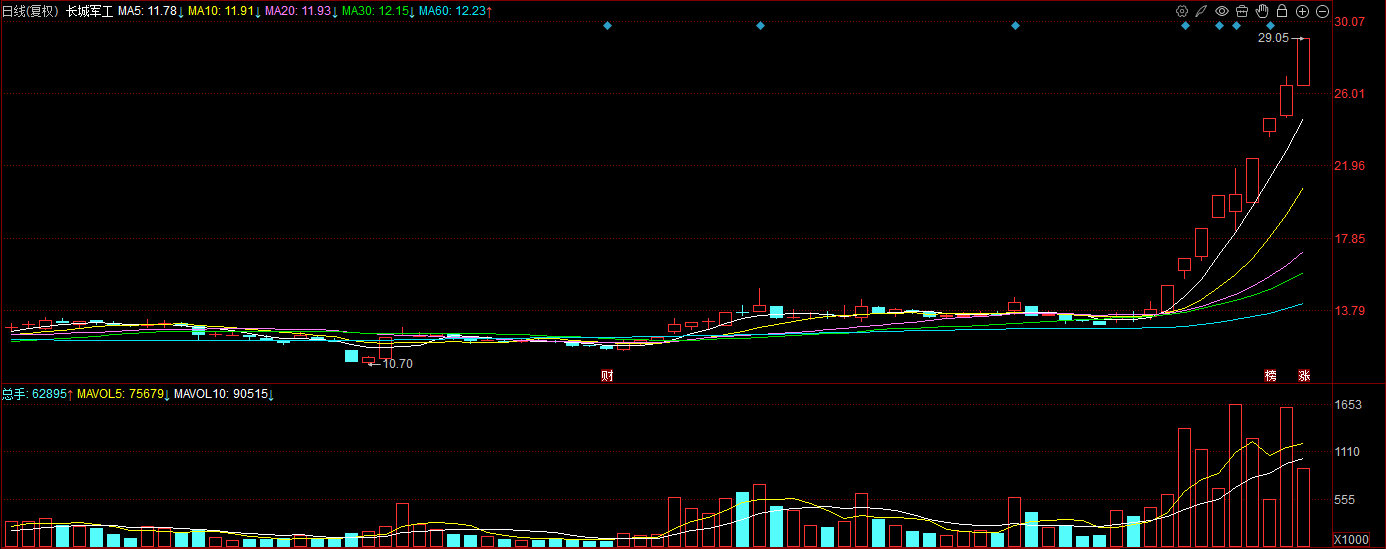Click the 555 volume axis value
Screen dimensions: 1386x549
pyautogui.click(x=1347, y=500)
